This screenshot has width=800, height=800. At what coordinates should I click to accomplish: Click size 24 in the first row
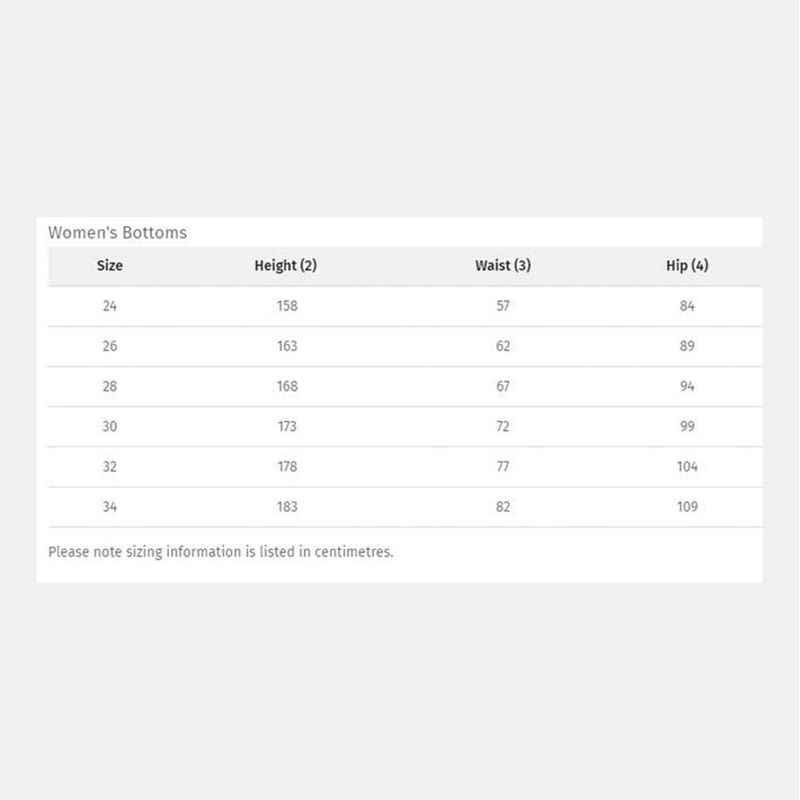(110, 306)
